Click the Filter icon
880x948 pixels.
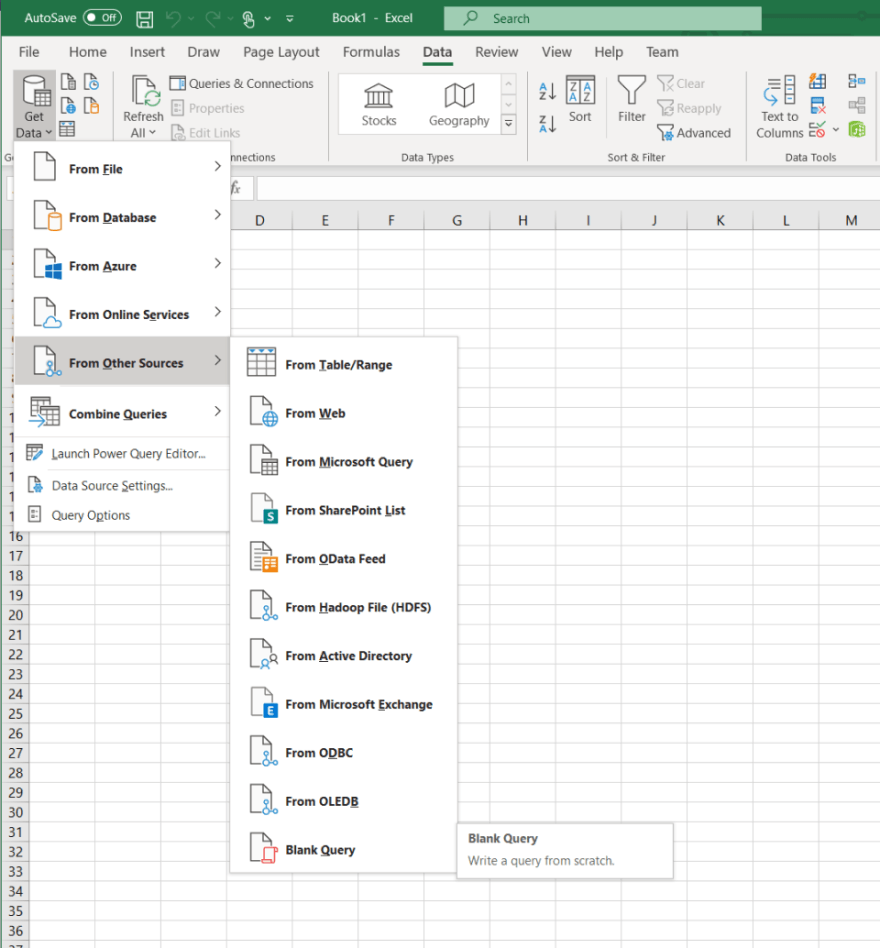pyautogui.click(x=631, y=100)
